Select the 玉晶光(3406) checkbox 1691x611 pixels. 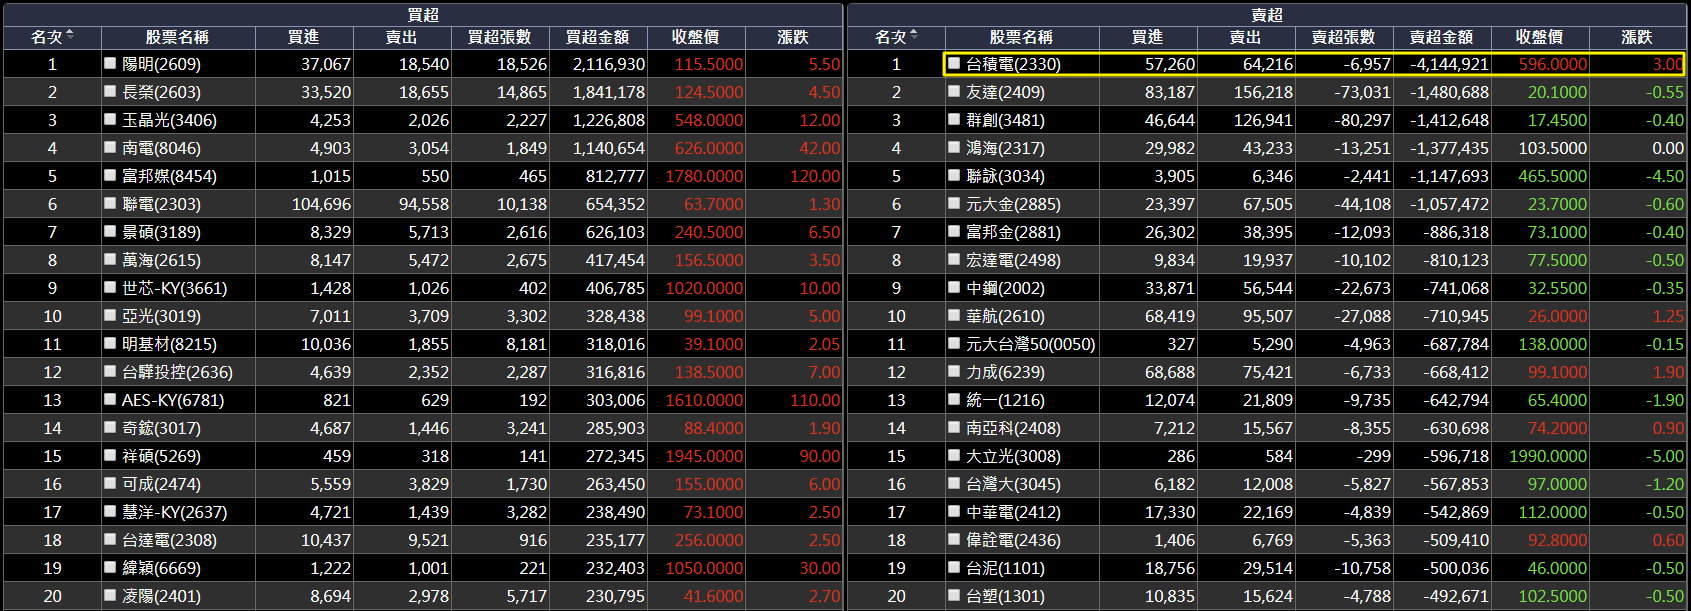point(110,119)
